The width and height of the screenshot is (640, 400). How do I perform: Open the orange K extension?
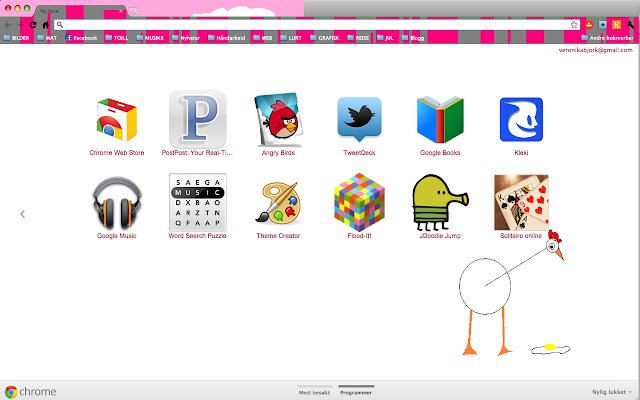pos(617,25)
